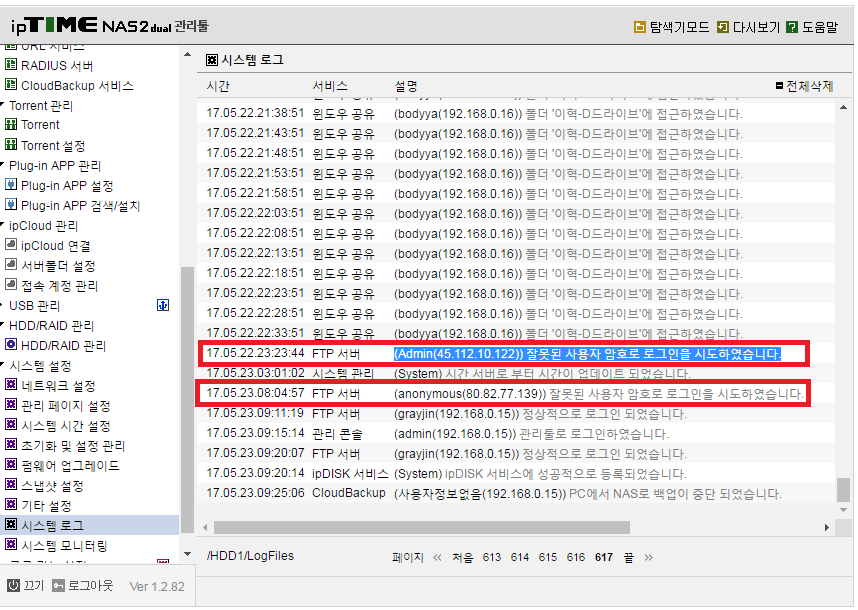Image resolution: width=858 pixels, height=610 pixels.
Task: Collapse the ipCloud 관리 group
Action: (3, 224)
